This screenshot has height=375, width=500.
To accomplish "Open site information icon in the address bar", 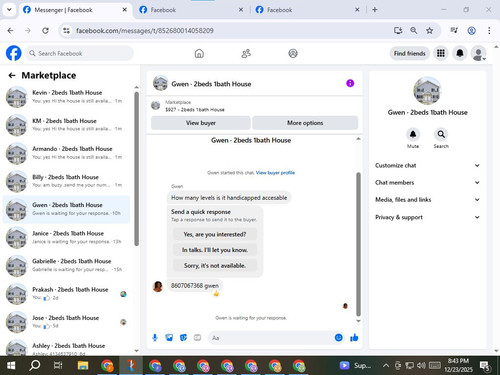I will [x=66, y=31].
